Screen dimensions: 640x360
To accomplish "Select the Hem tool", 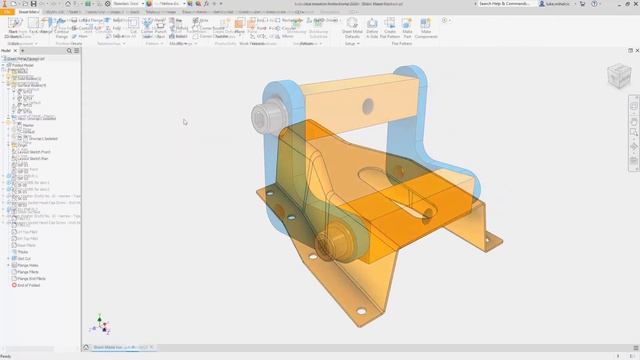I will coord(80,36).
